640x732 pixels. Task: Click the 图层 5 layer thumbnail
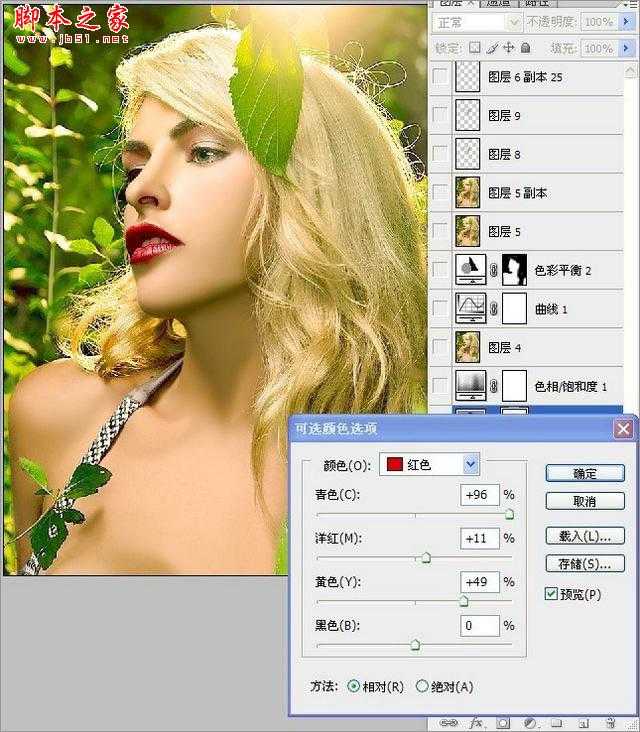pos(467,231)
